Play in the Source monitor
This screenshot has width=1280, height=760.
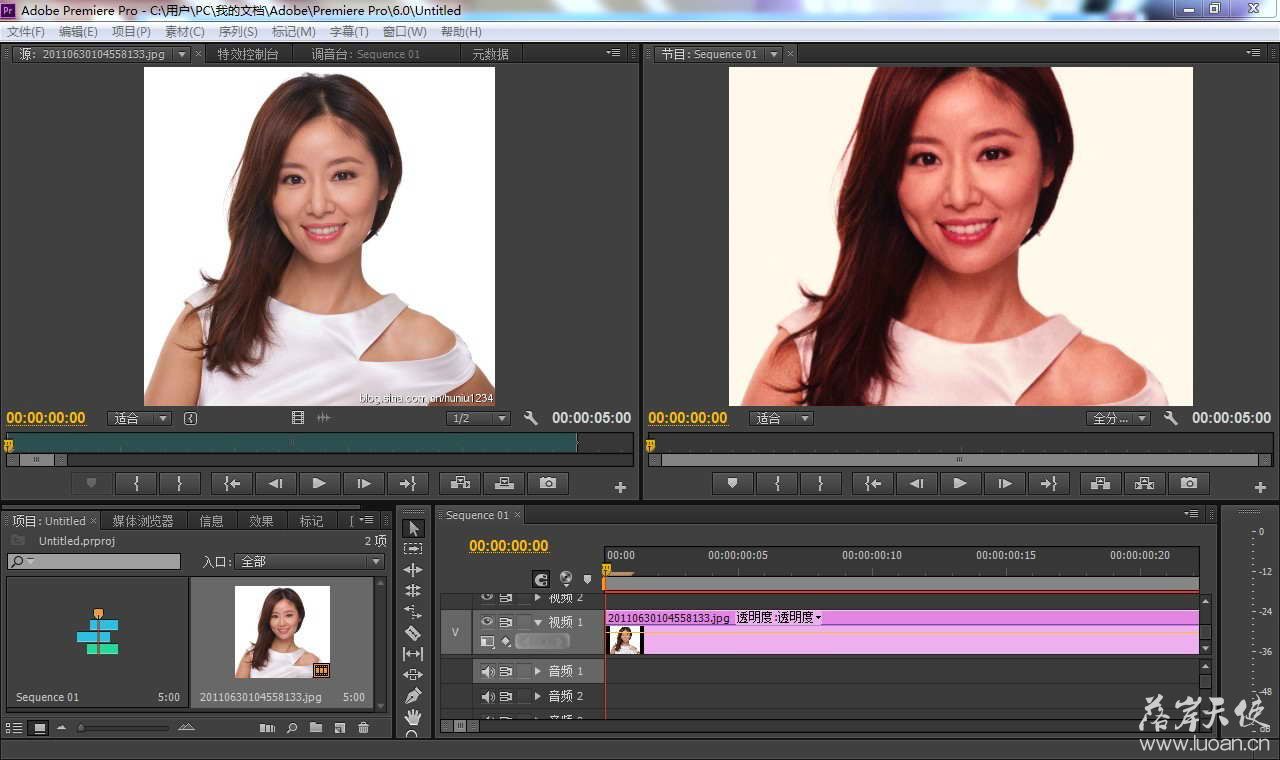click(319, 483)
